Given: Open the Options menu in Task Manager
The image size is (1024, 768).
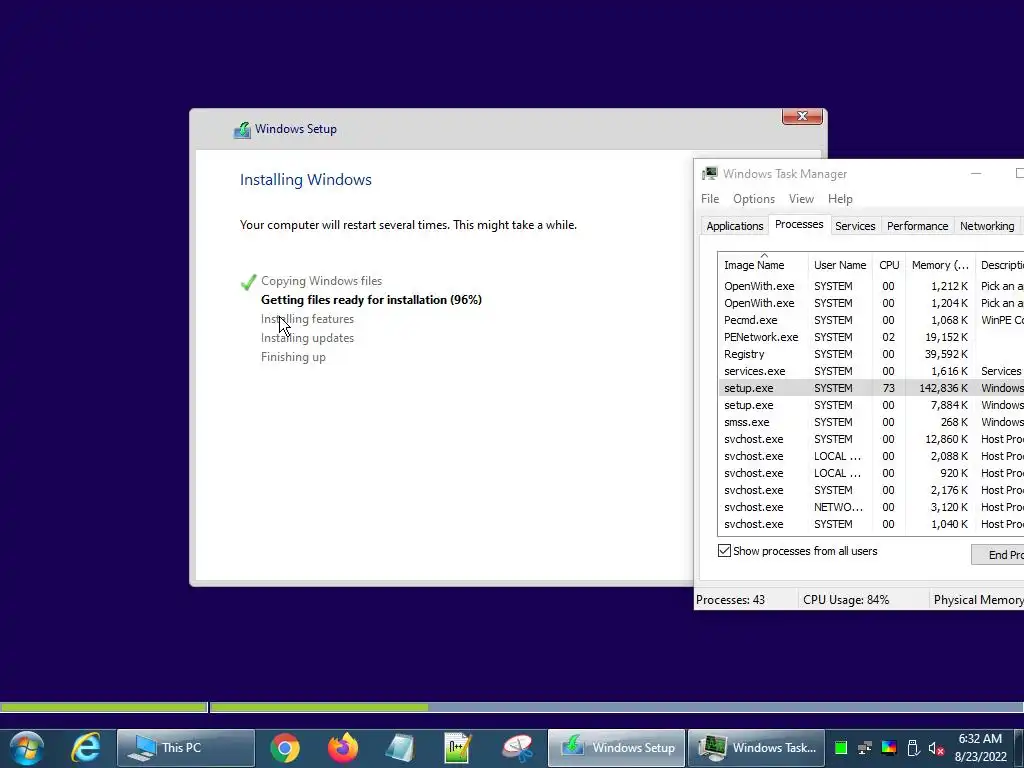Looking at the screenshot, I should pyautogui.click(x=754, y=199).
